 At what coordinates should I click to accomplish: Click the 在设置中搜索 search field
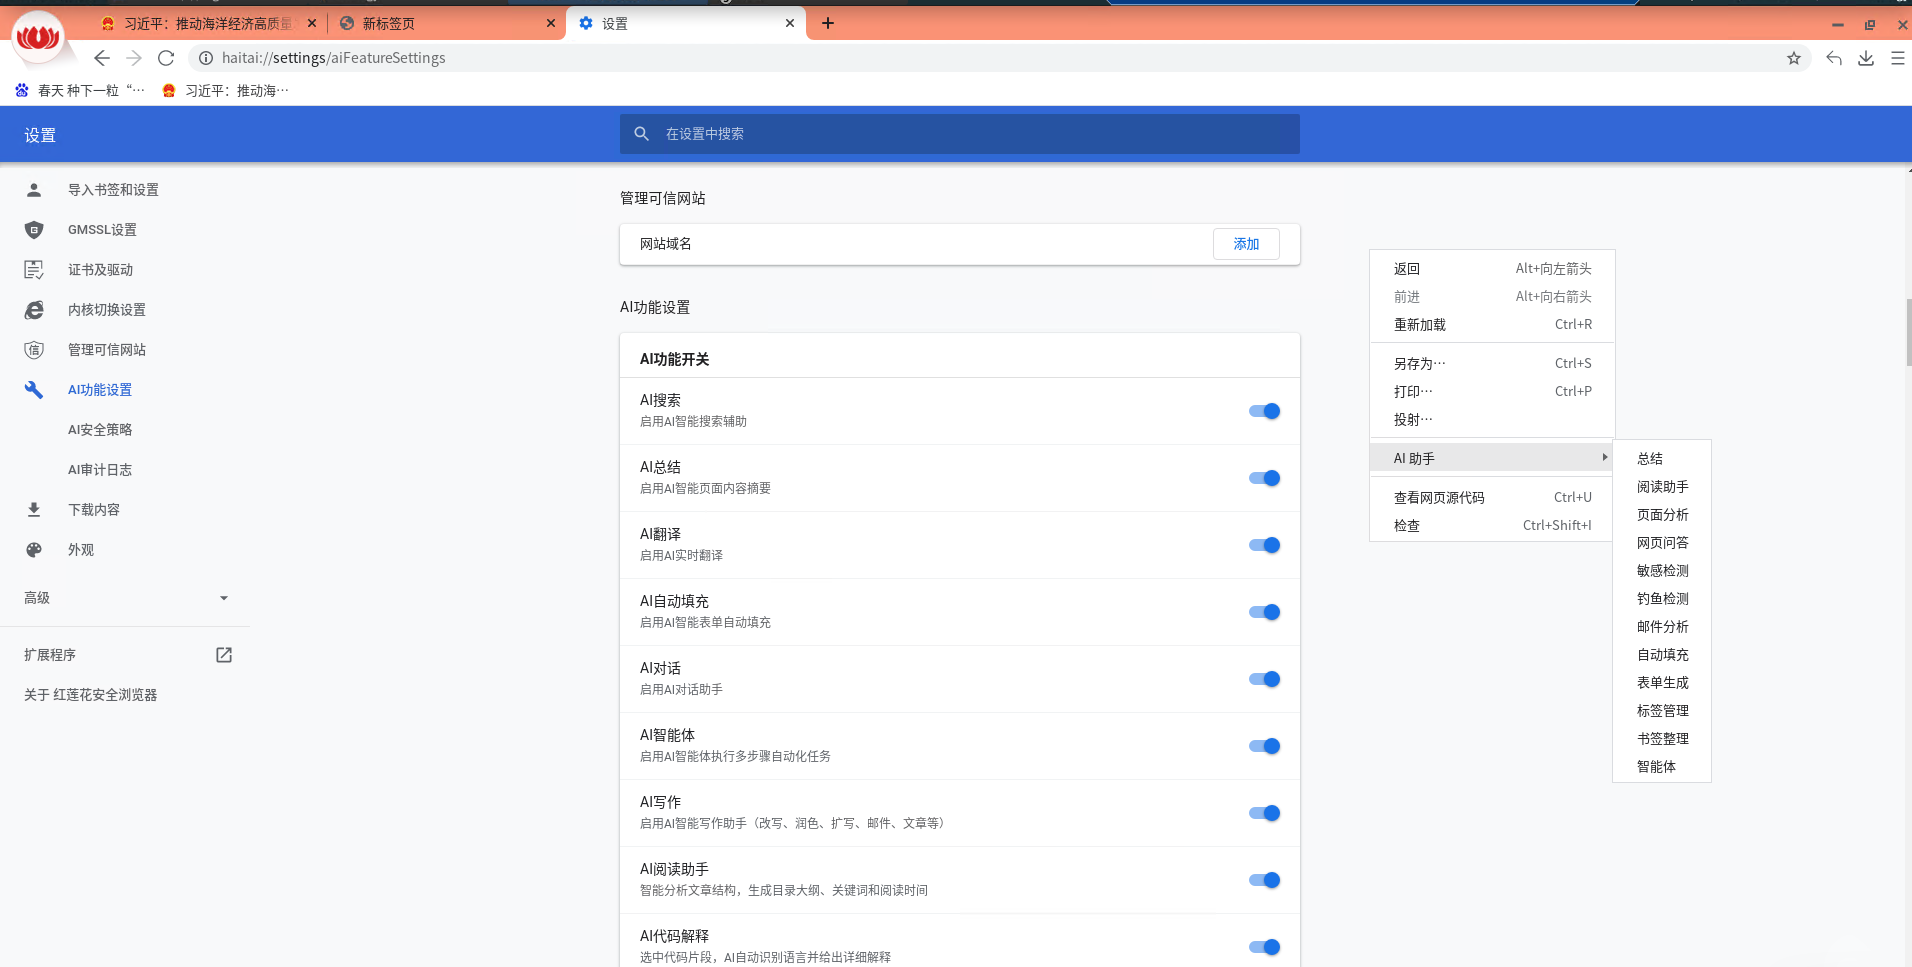point(960,134)
